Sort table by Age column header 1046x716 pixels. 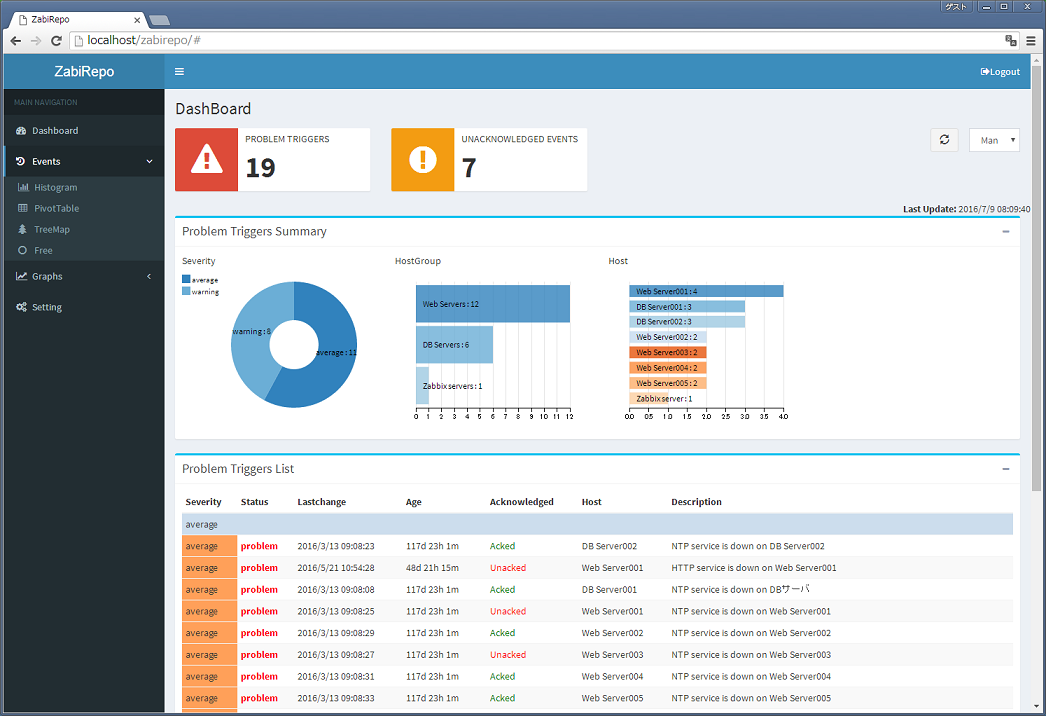(414, 502)
